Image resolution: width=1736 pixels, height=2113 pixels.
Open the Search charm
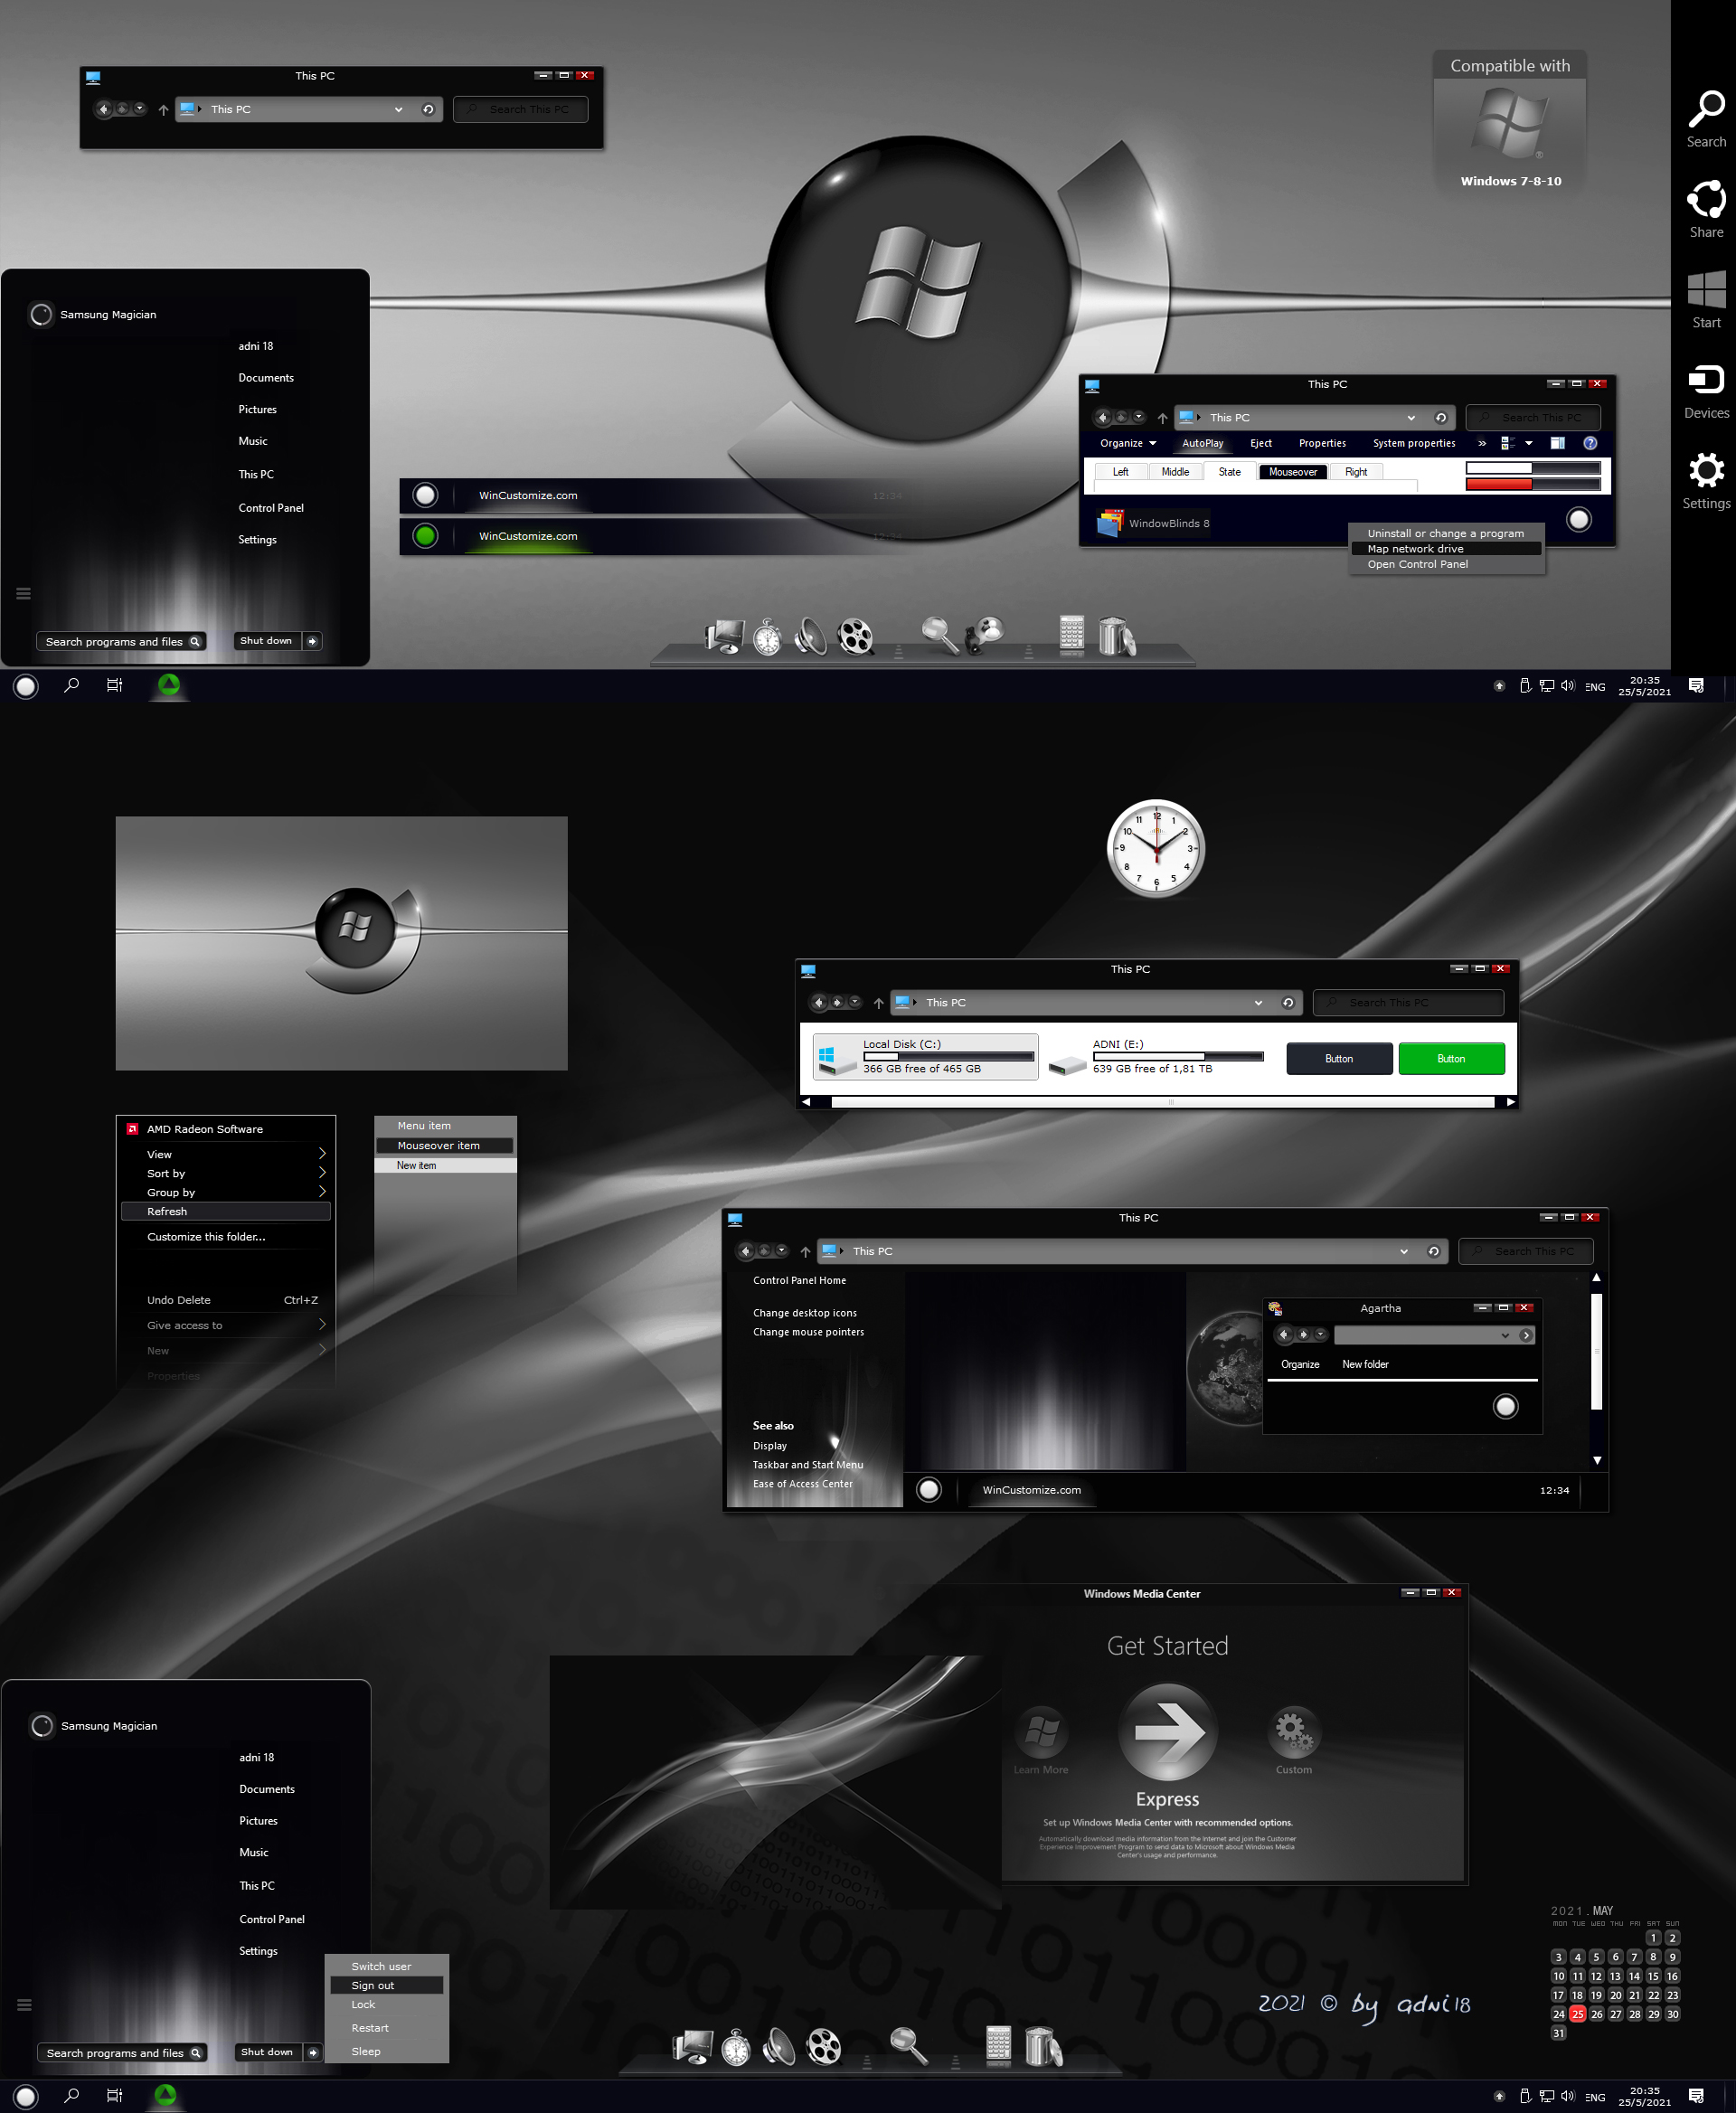1706,119
